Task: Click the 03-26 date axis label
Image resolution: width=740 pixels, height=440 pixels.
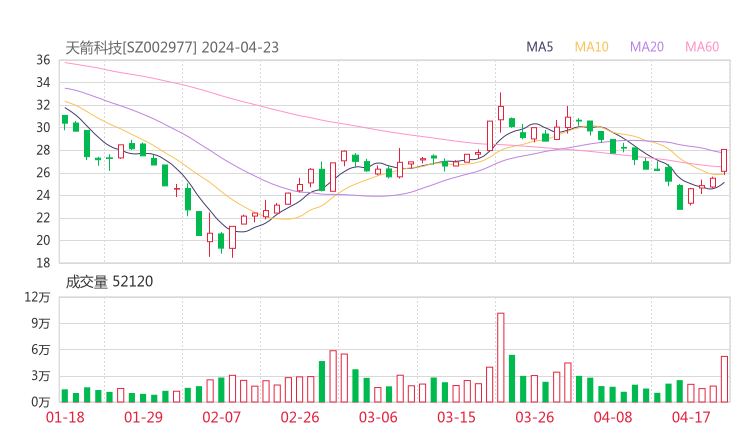Action: pos(534,417)
